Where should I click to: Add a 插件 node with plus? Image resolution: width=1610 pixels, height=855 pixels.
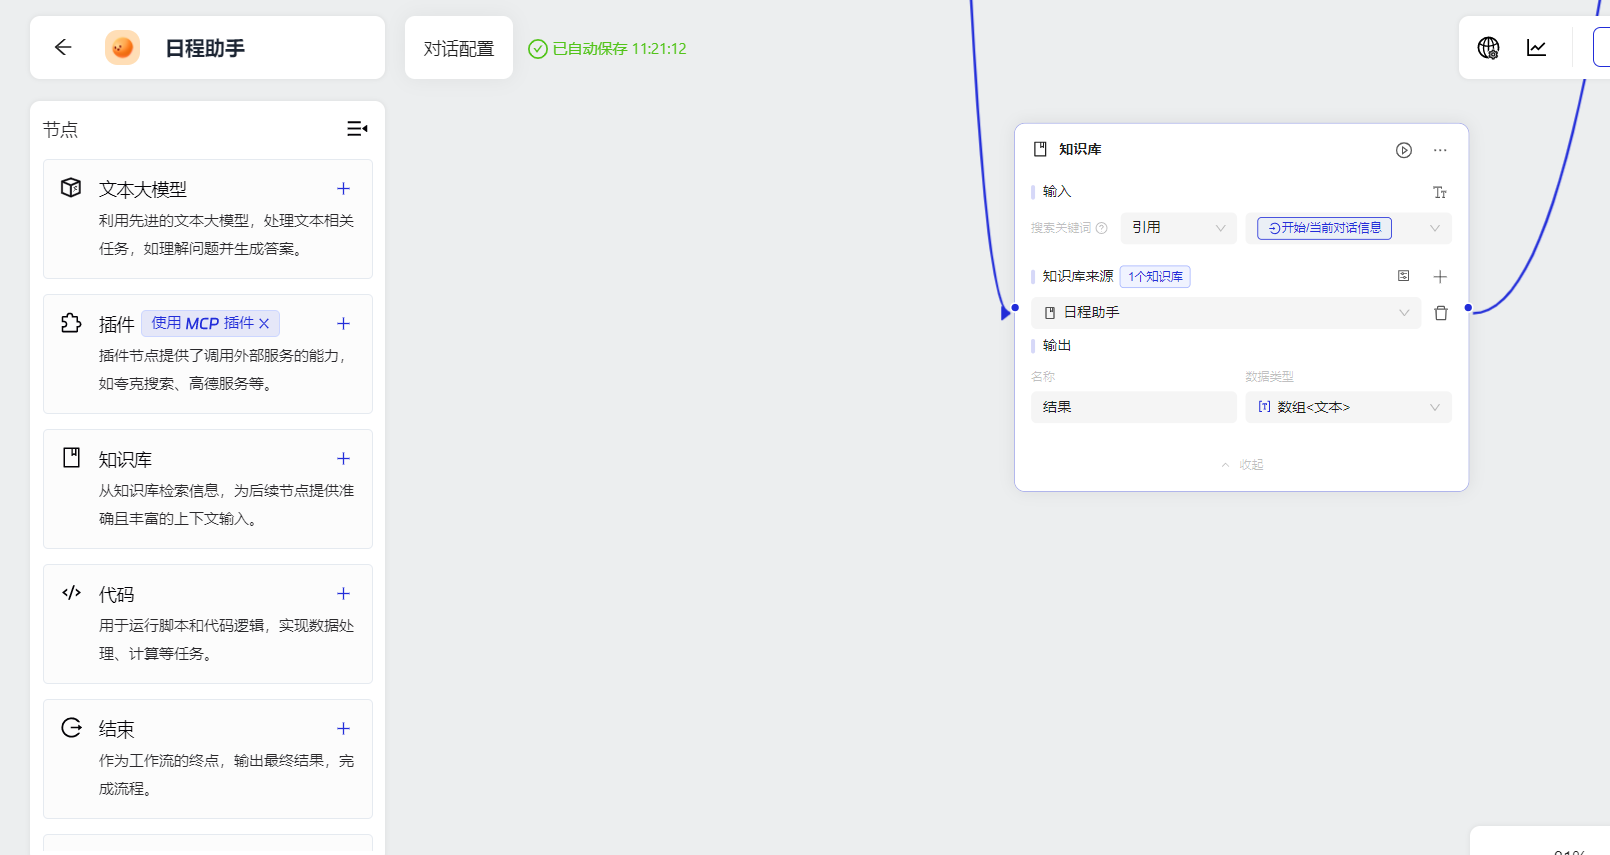343,324
